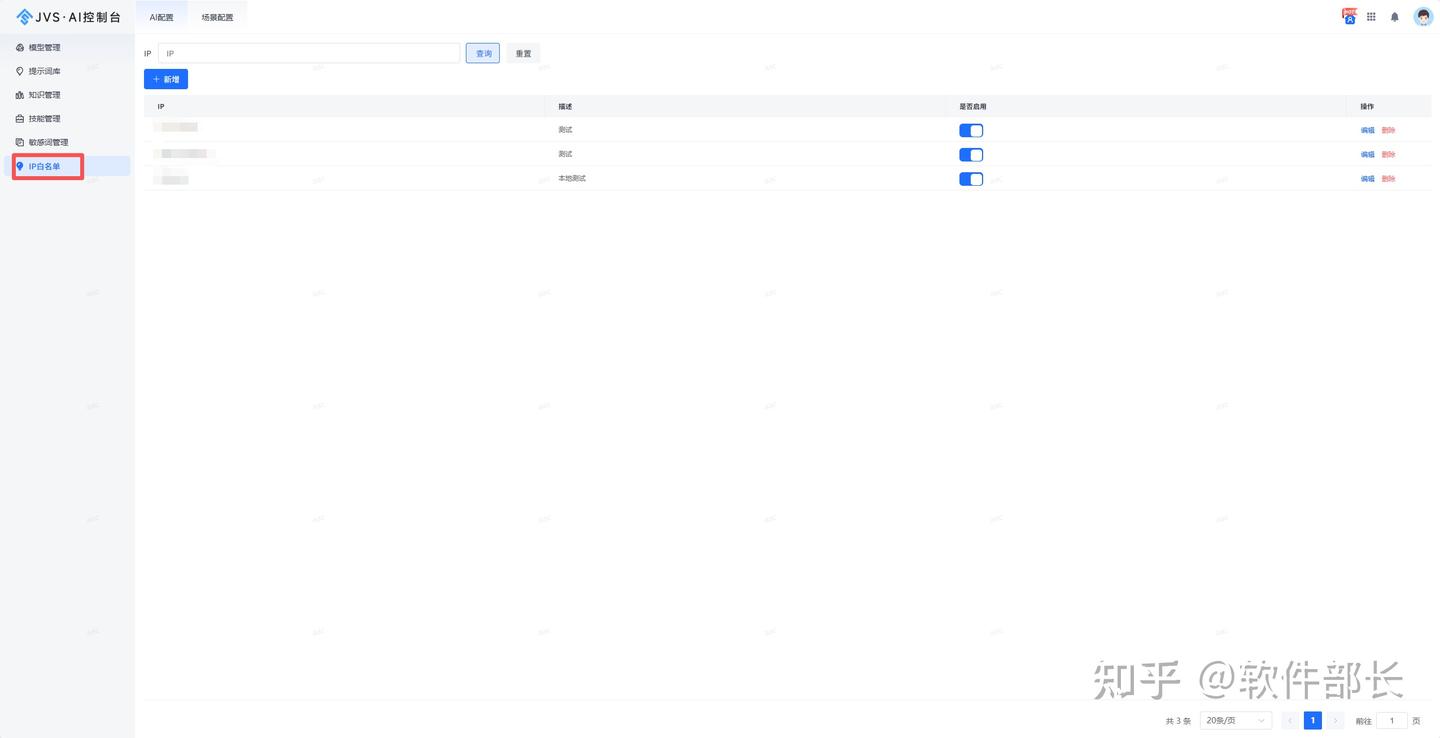Open the apps grid icon

1372,17
